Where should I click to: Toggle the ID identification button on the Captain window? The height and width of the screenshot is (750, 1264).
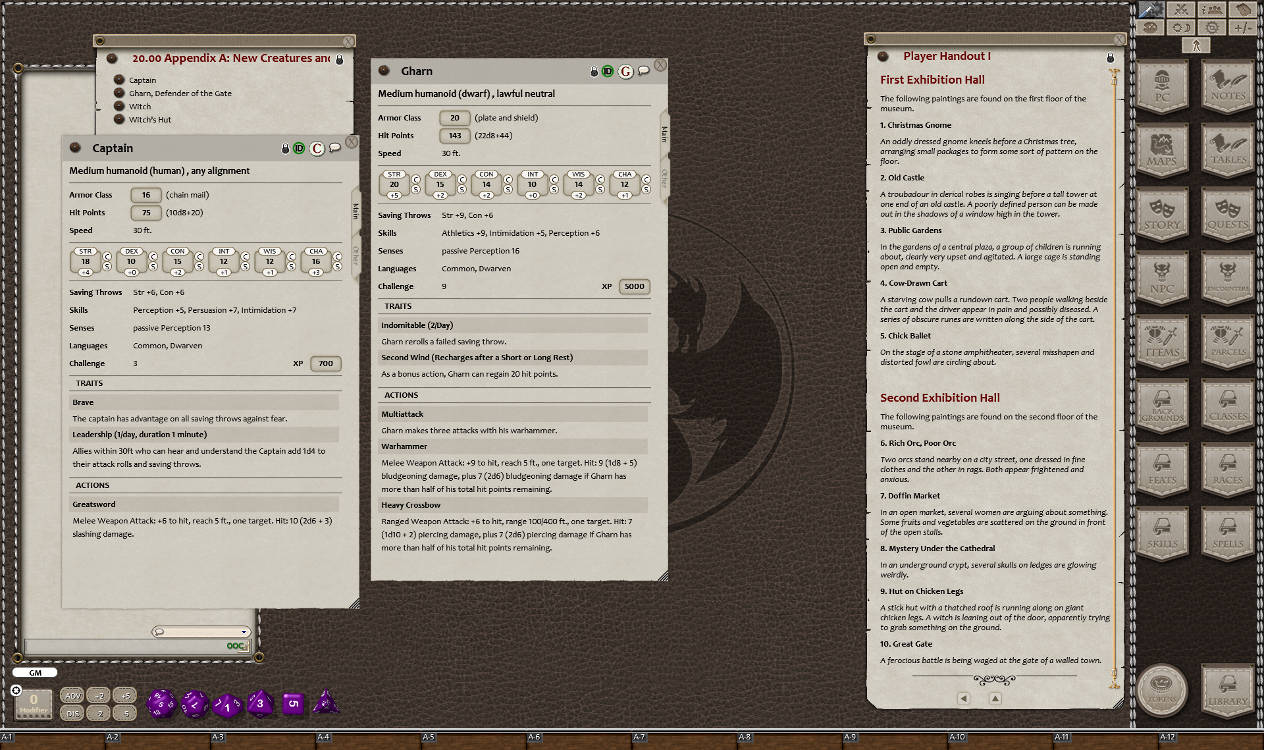click(x=299, y=148)
